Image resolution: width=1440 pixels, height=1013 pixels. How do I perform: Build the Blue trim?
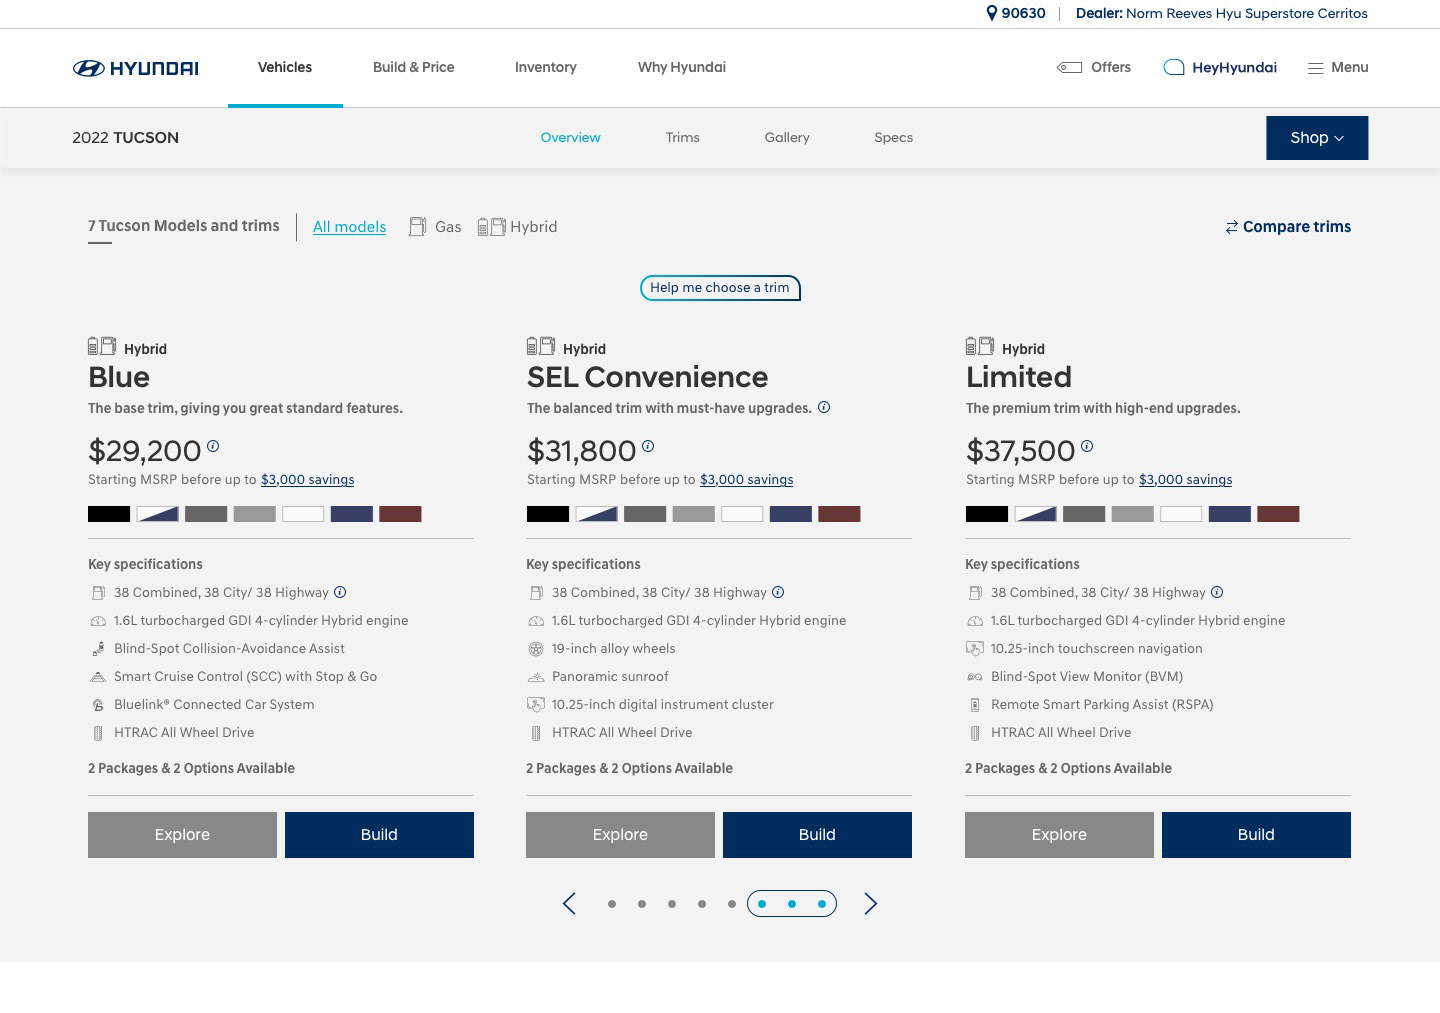point(379,835)
